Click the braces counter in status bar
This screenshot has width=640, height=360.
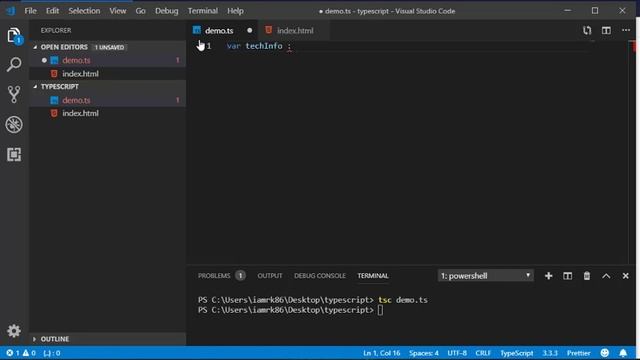(x=52, y=353)
